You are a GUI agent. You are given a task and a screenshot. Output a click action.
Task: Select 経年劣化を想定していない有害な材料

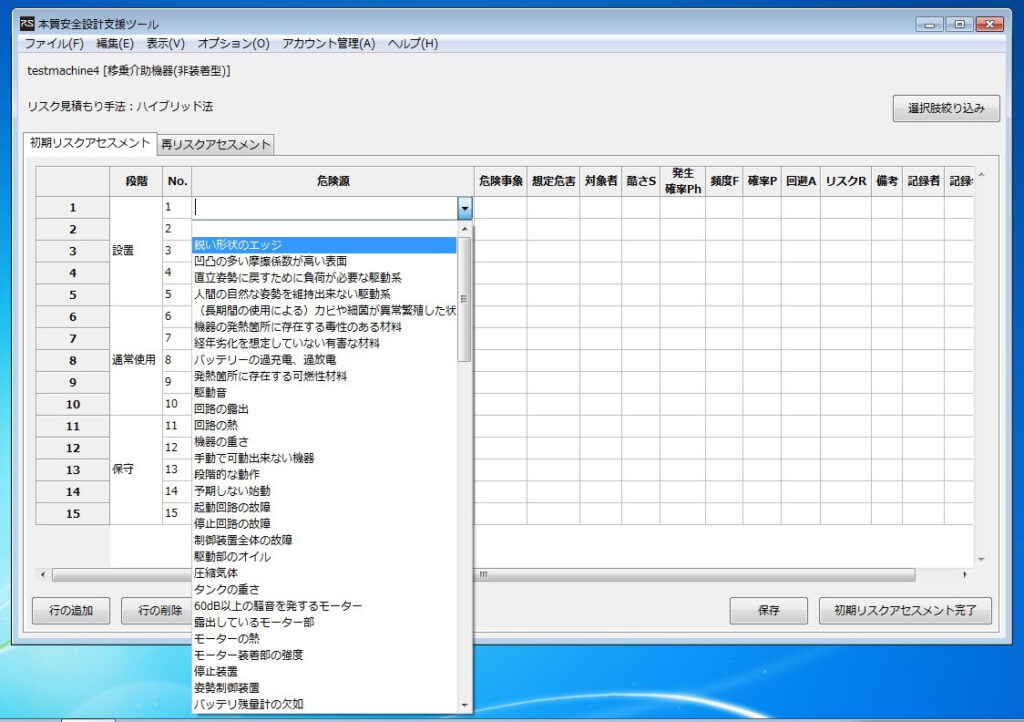click(324, 343)
